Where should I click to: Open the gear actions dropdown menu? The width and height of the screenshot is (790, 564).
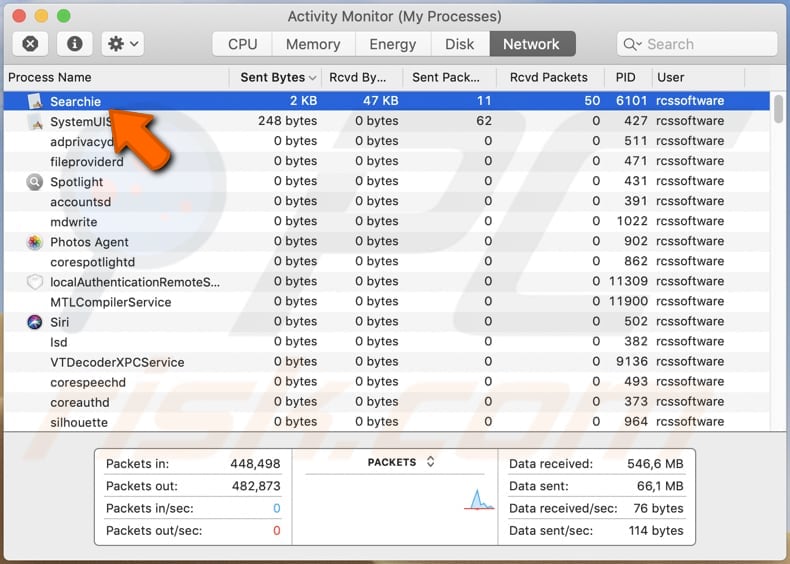point(124,44)
